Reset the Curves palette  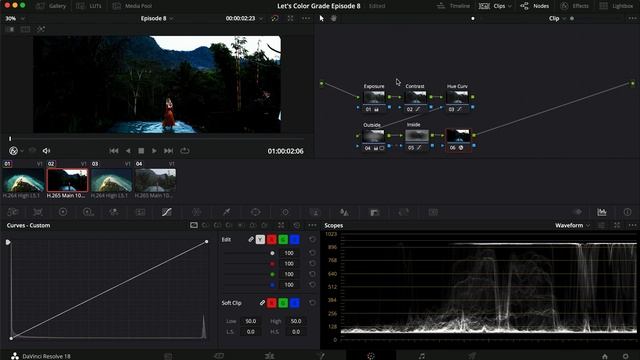pos(297,225)
